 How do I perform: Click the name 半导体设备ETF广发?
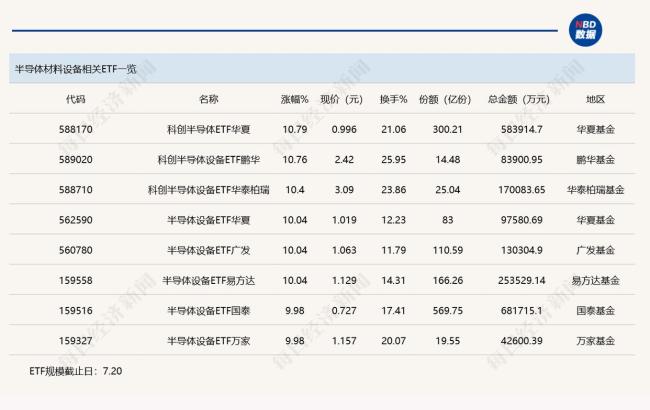point(209,250)
